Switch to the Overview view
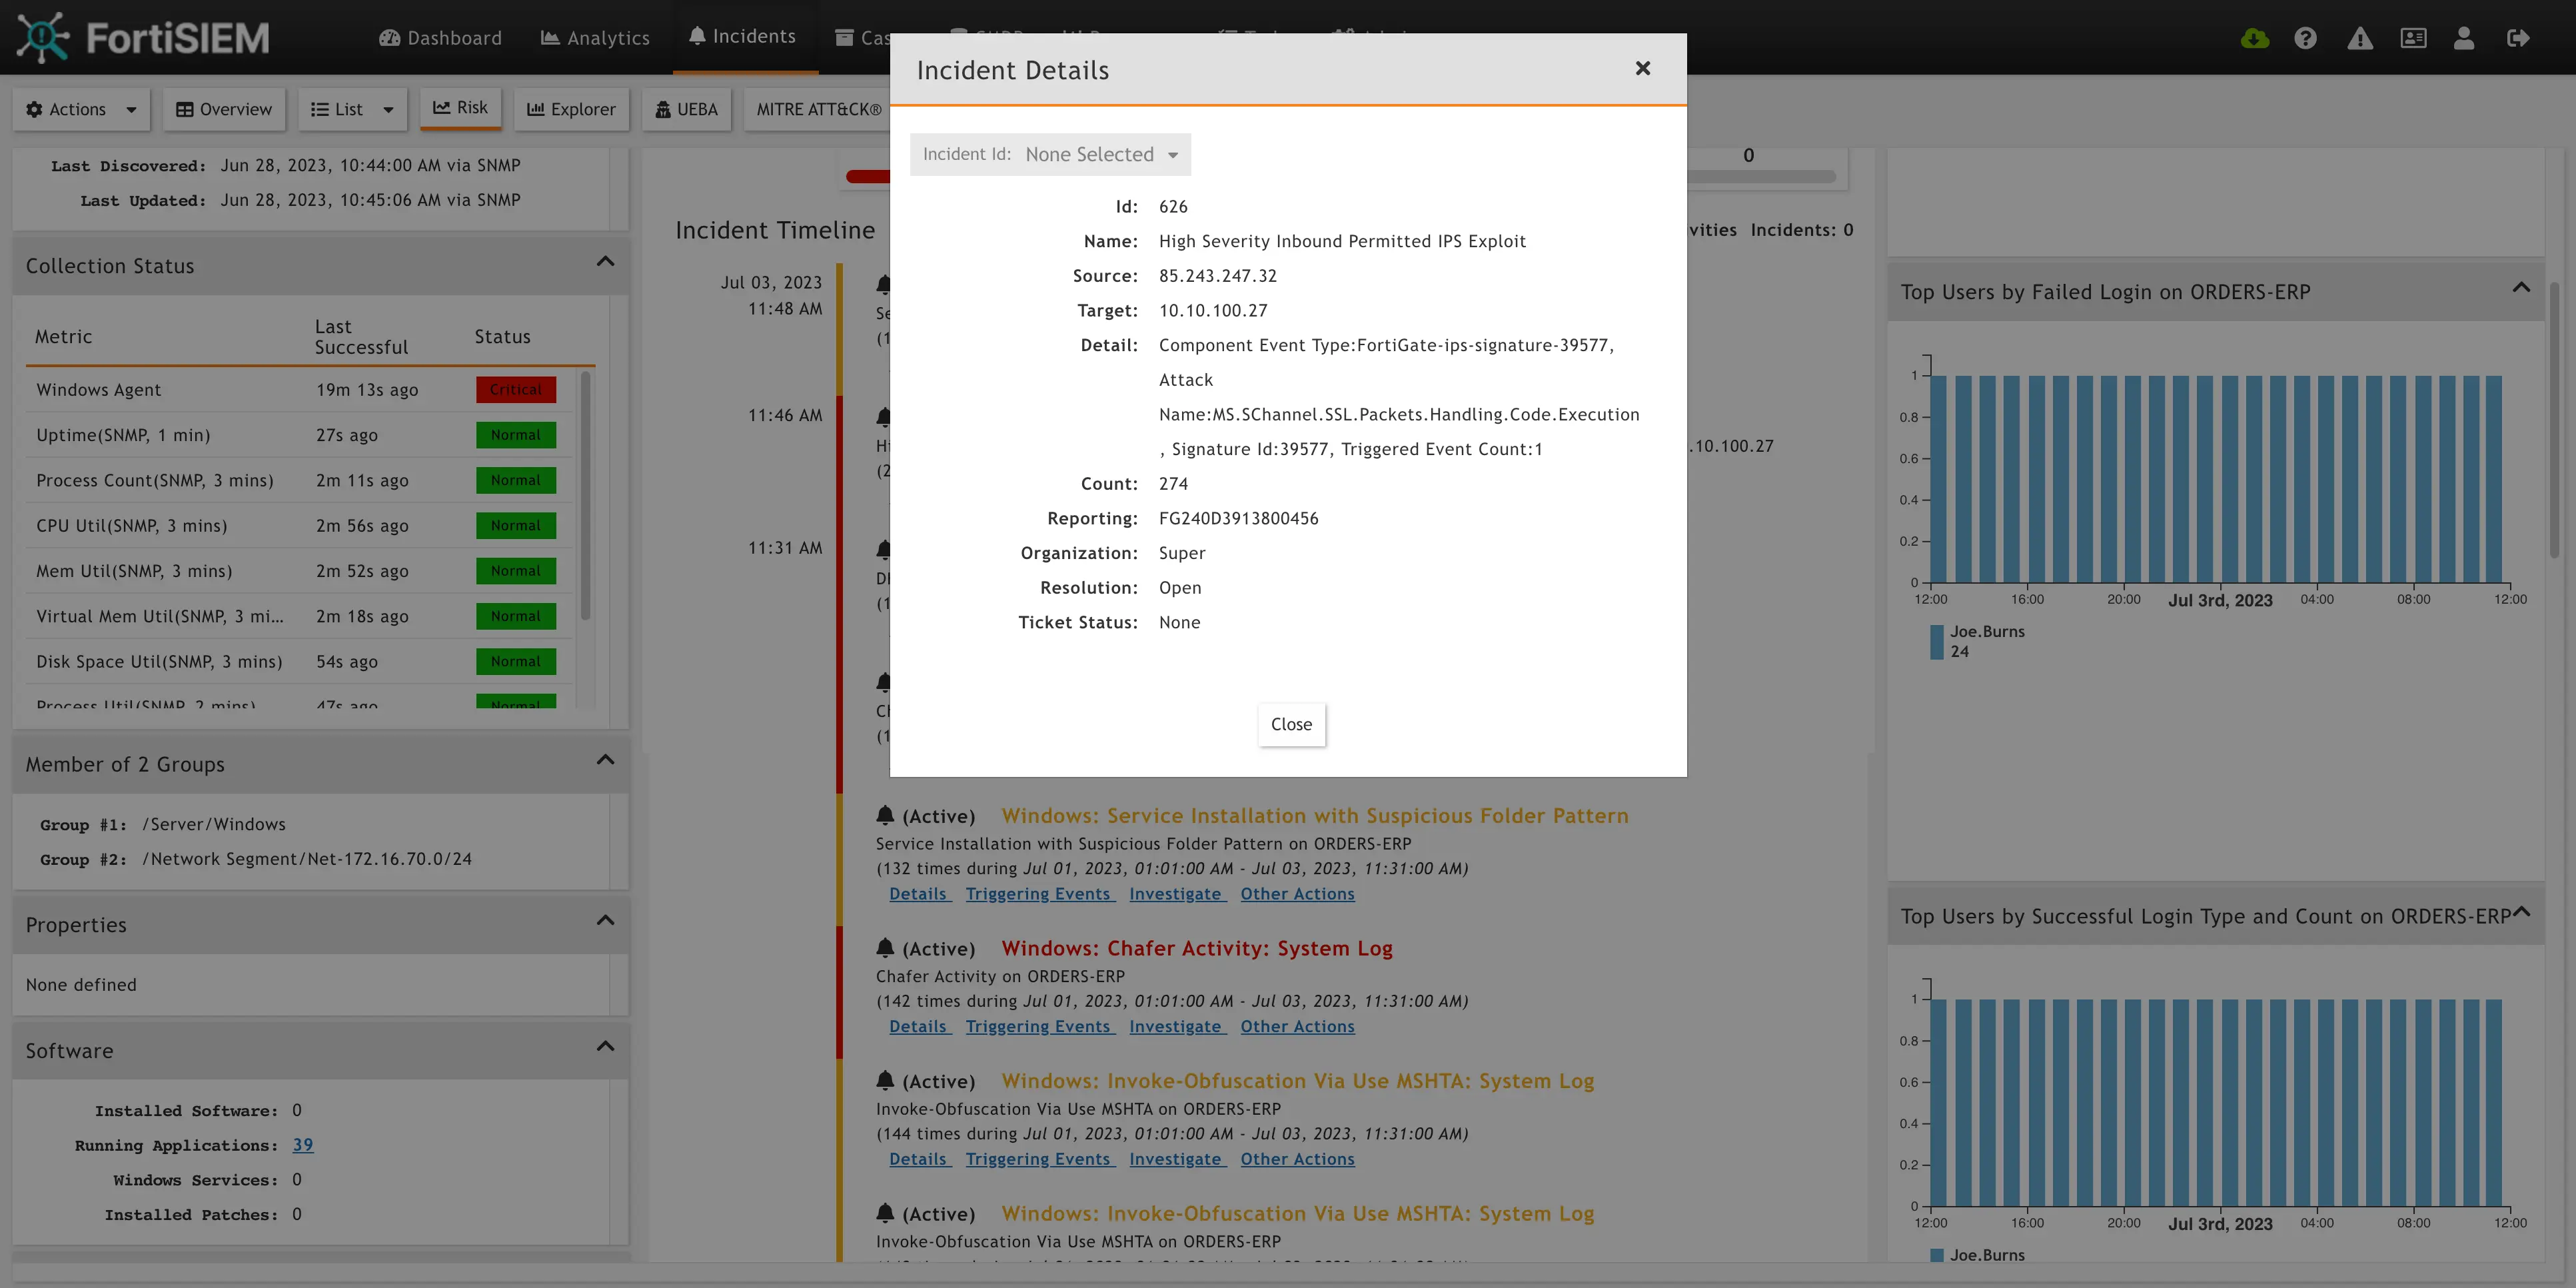This screenshot has height=1288, width=2576. (224, 109)
